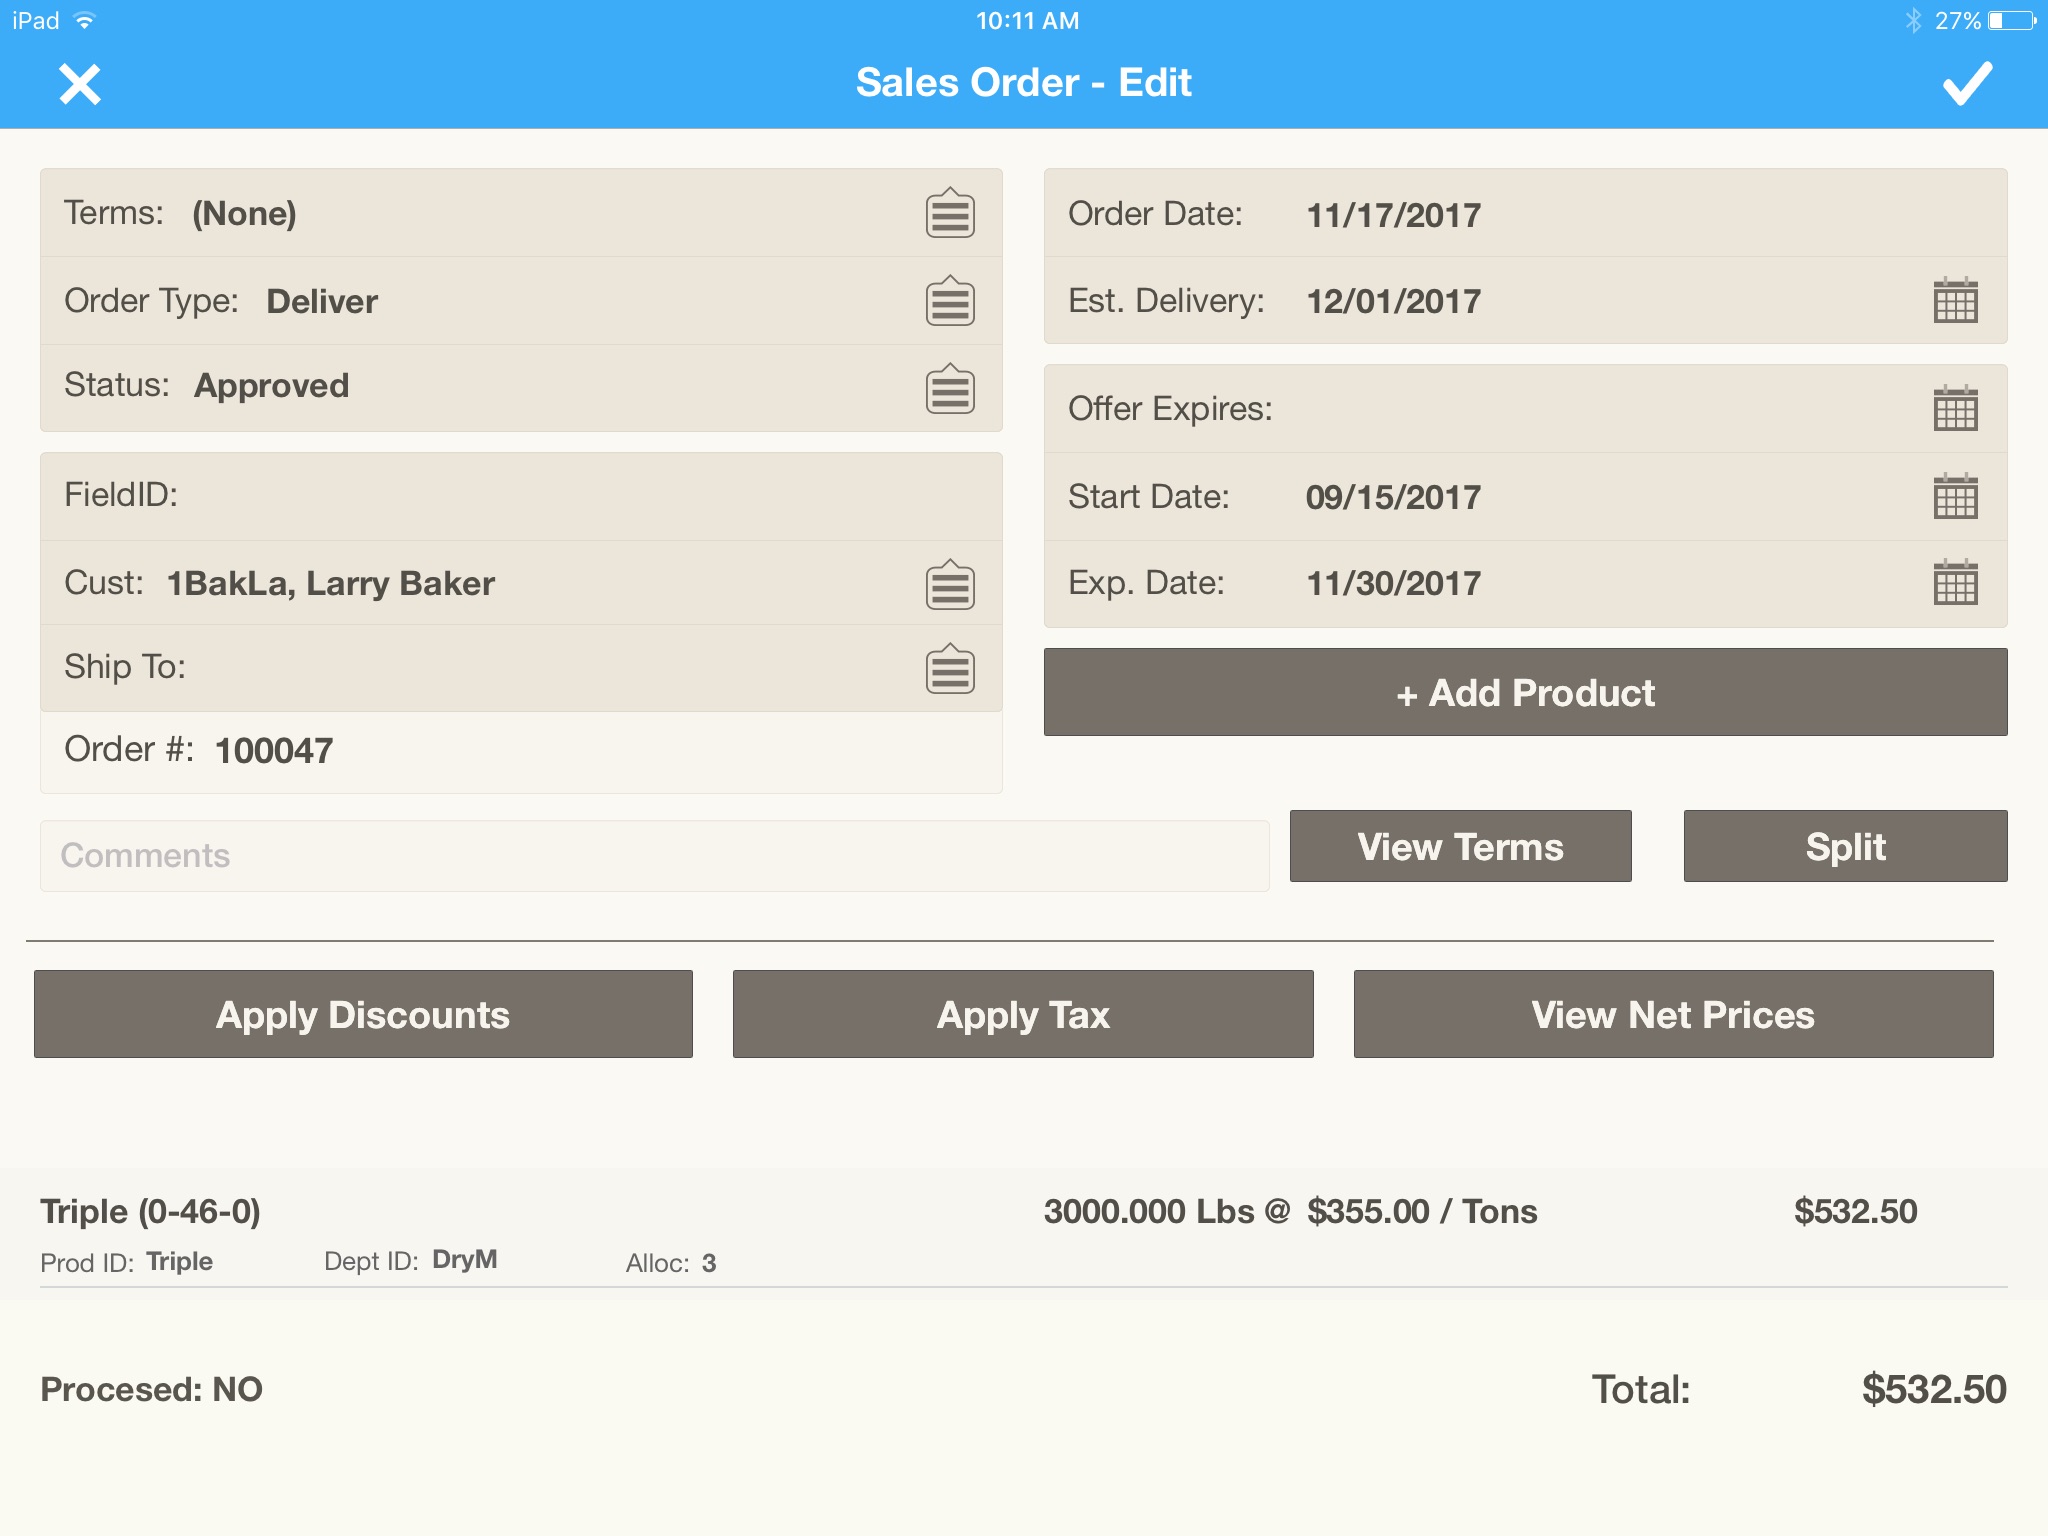
Task: Tap the View Terms button
Action: [1460, 846]
